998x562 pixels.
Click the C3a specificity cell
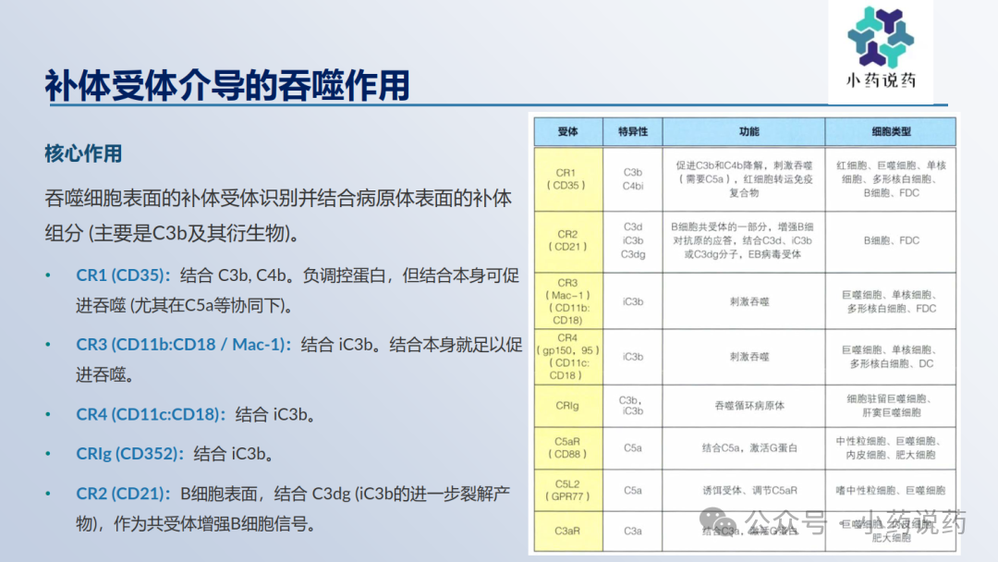(633, 531)
